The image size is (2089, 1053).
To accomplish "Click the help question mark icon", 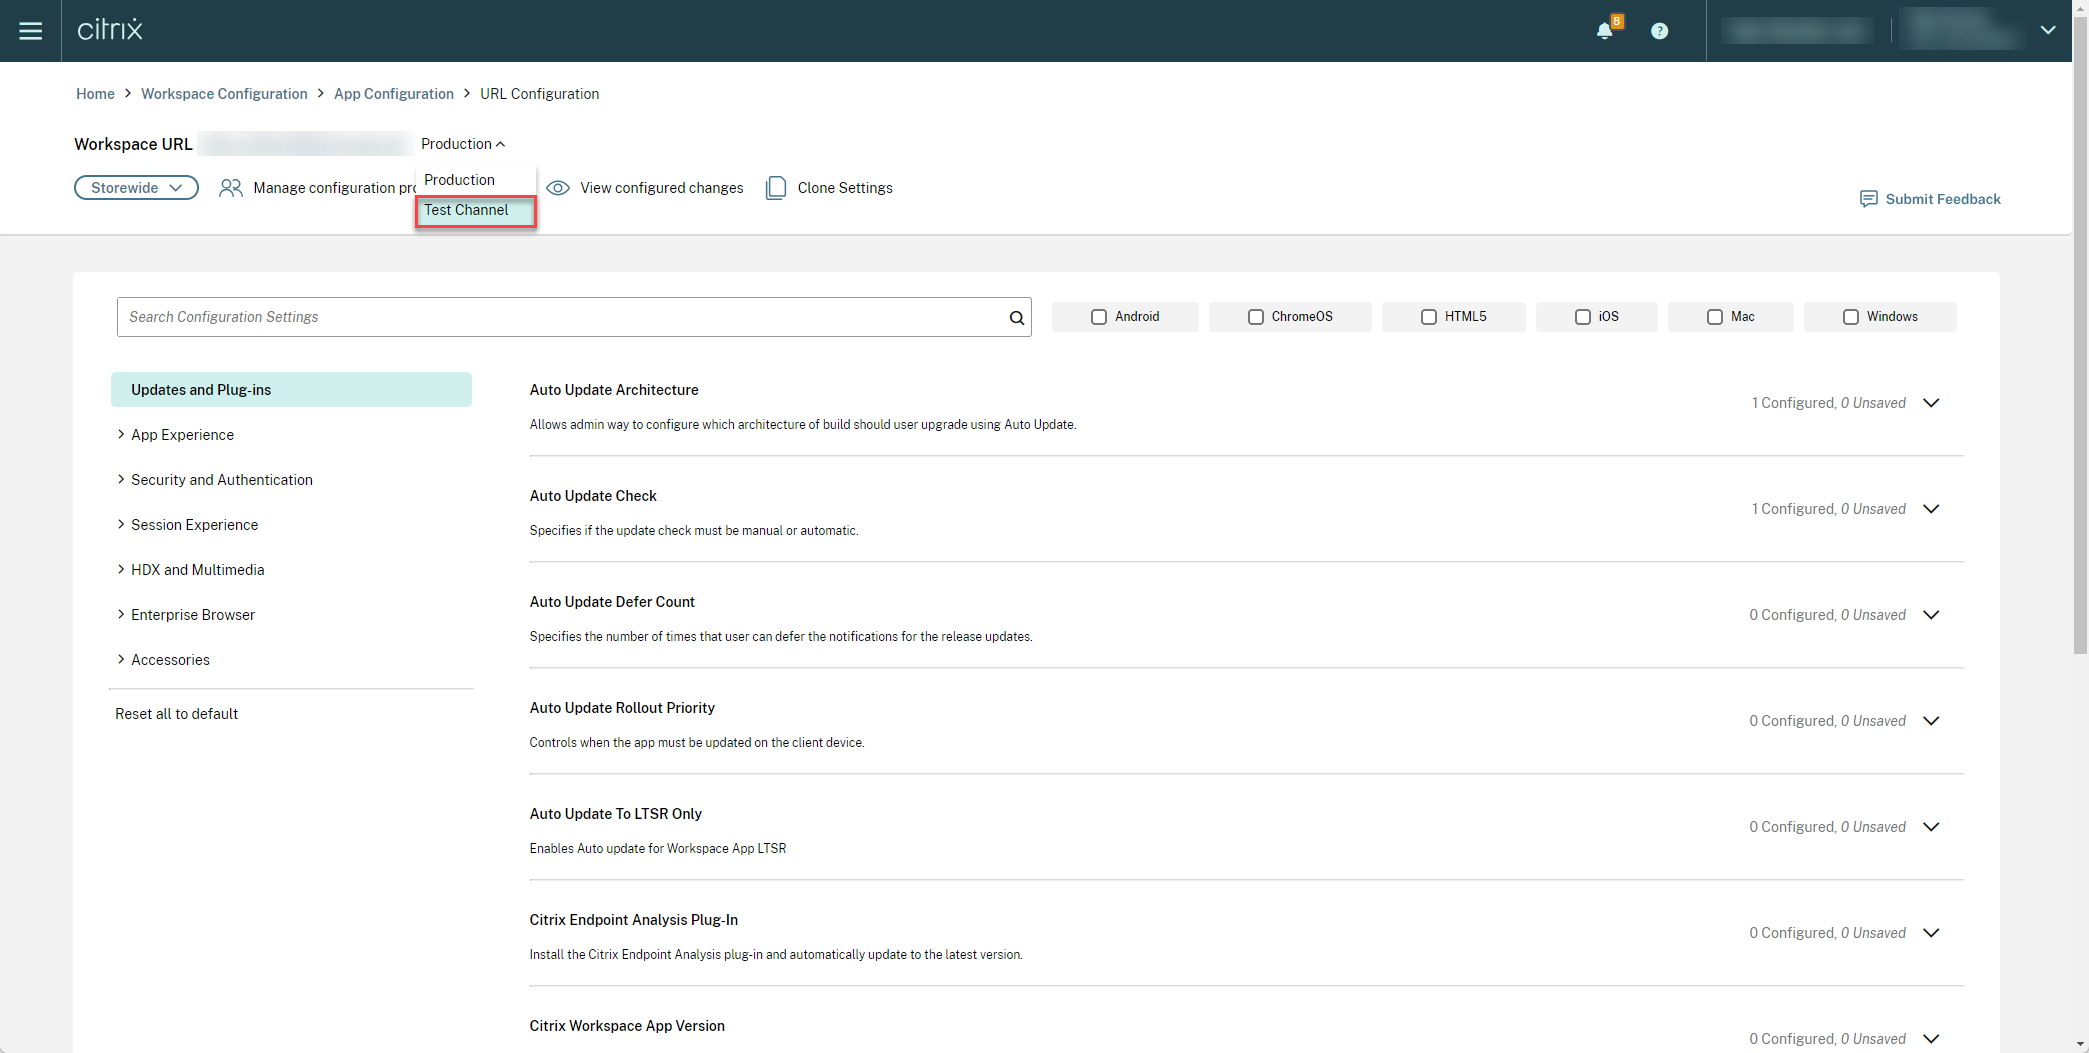I will [x=1659, y=31].
